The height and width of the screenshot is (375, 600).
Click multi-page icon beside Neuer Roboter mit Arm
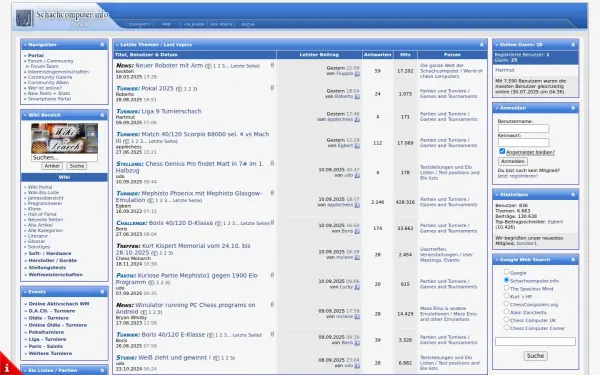tap(208, 66)
